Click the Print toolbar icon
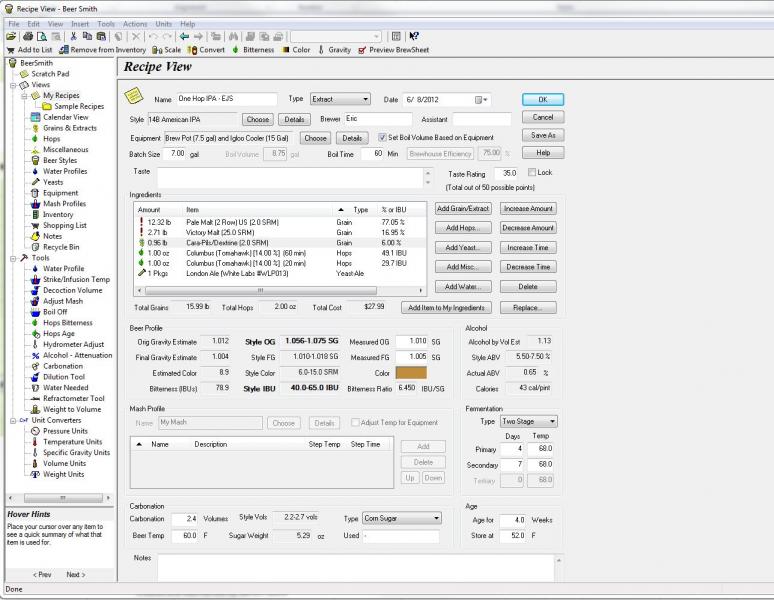This screenshot has width=774, height=600. (28, 37)
